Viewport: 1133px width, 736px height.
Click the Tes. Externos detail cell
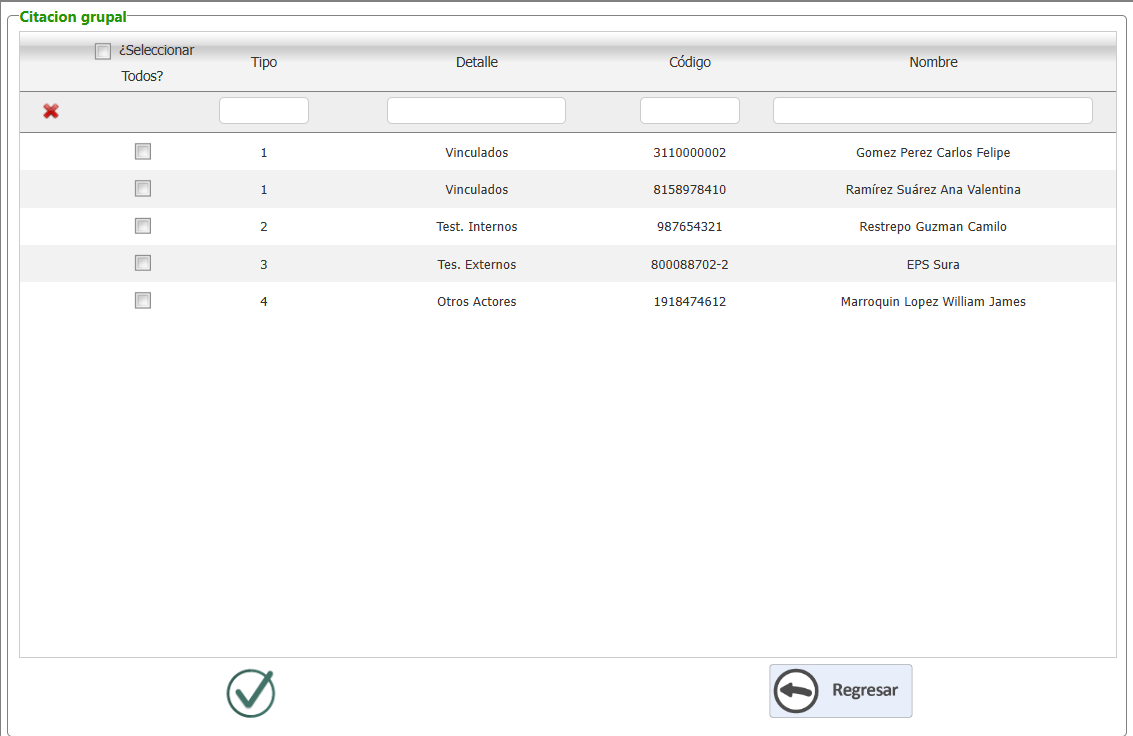click(x=477, y=264)
